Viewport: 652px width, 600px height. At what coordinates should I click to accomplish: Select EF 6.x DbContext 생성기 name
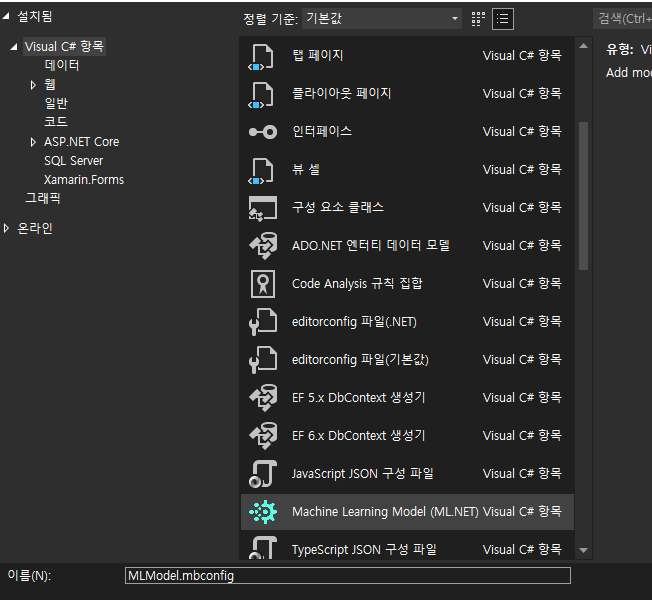tap(358, 436)
